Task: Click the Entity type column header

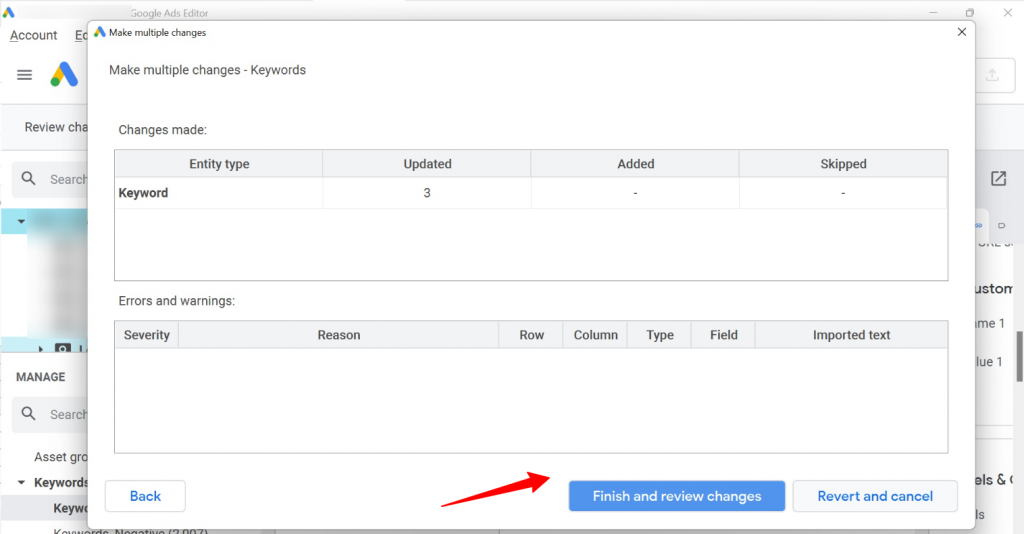Action: tap(219, 164)
